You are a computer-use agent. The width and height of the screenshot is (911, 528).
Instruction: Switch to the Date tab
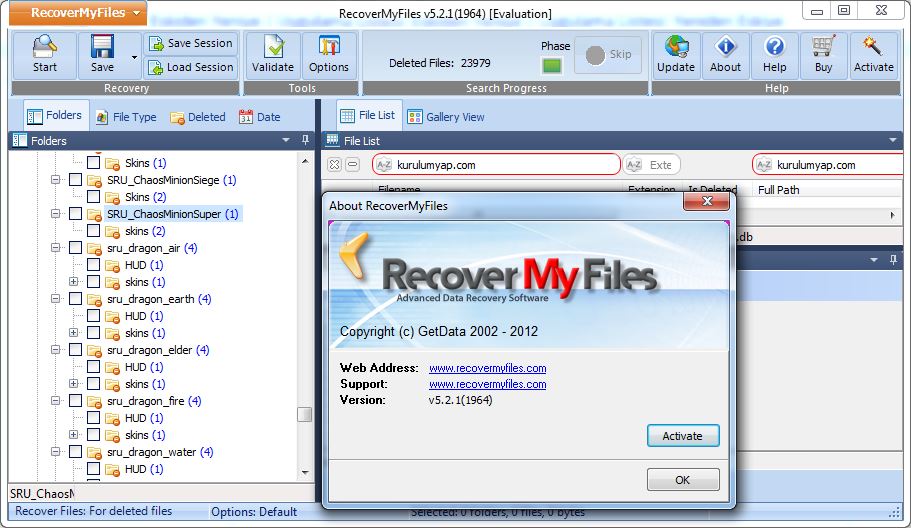tap(260, 117)
